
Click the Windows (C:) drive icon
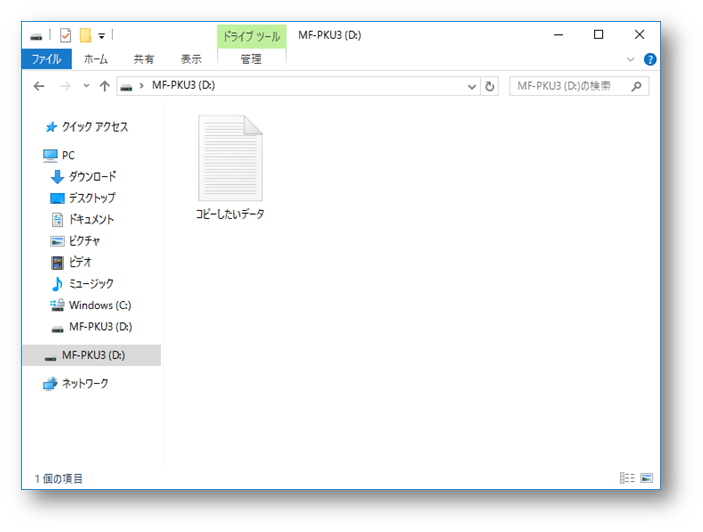tap(57, 305)
